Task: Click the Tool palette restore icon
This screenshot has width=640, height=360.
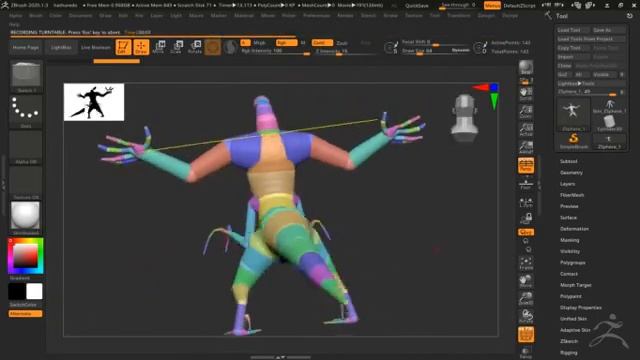Action: (629, 16)
